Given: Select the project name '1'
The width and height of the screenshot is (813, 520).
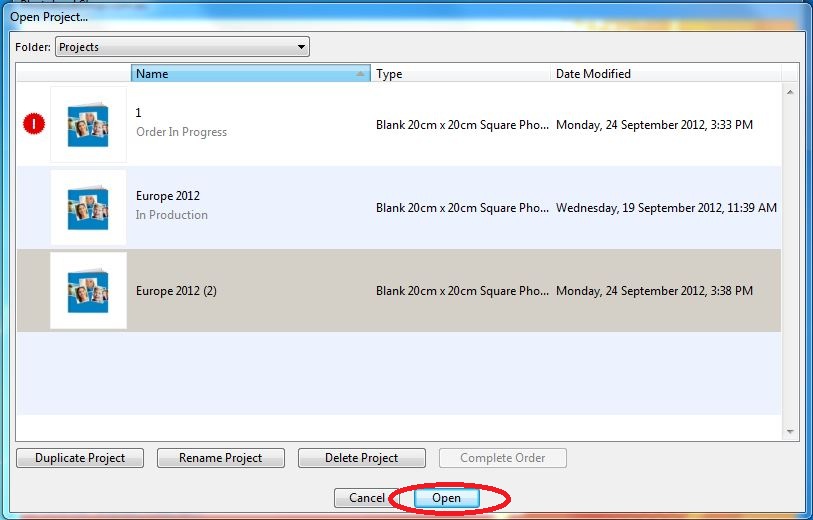Looking at the screenshot, I should point(138,113).
